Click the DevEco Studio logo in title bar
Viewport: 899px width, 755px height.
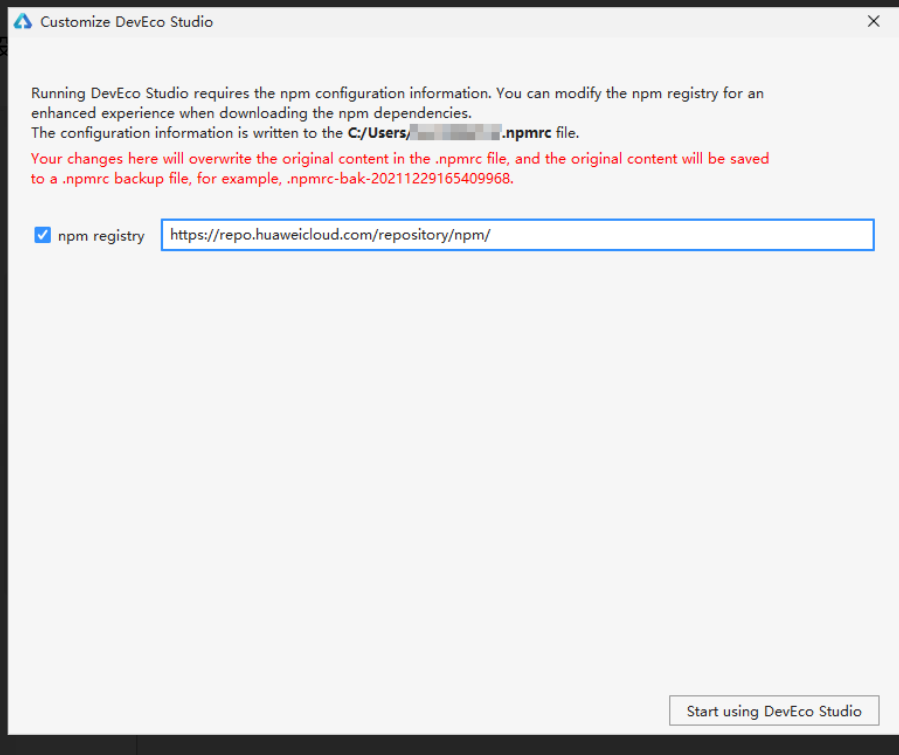point(22,21)
